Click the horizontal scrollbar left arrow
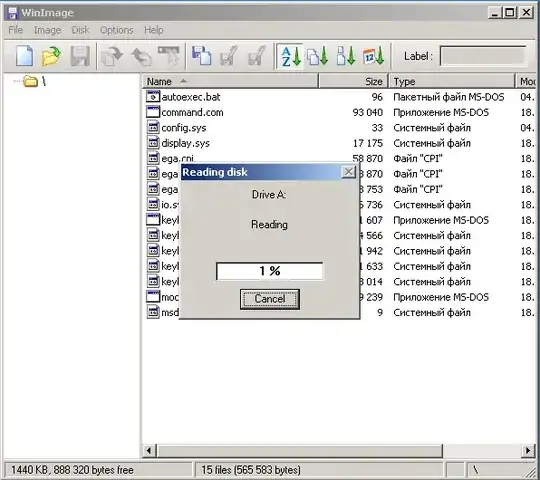Viewport: 540px width, 480px height. [149, 450]
